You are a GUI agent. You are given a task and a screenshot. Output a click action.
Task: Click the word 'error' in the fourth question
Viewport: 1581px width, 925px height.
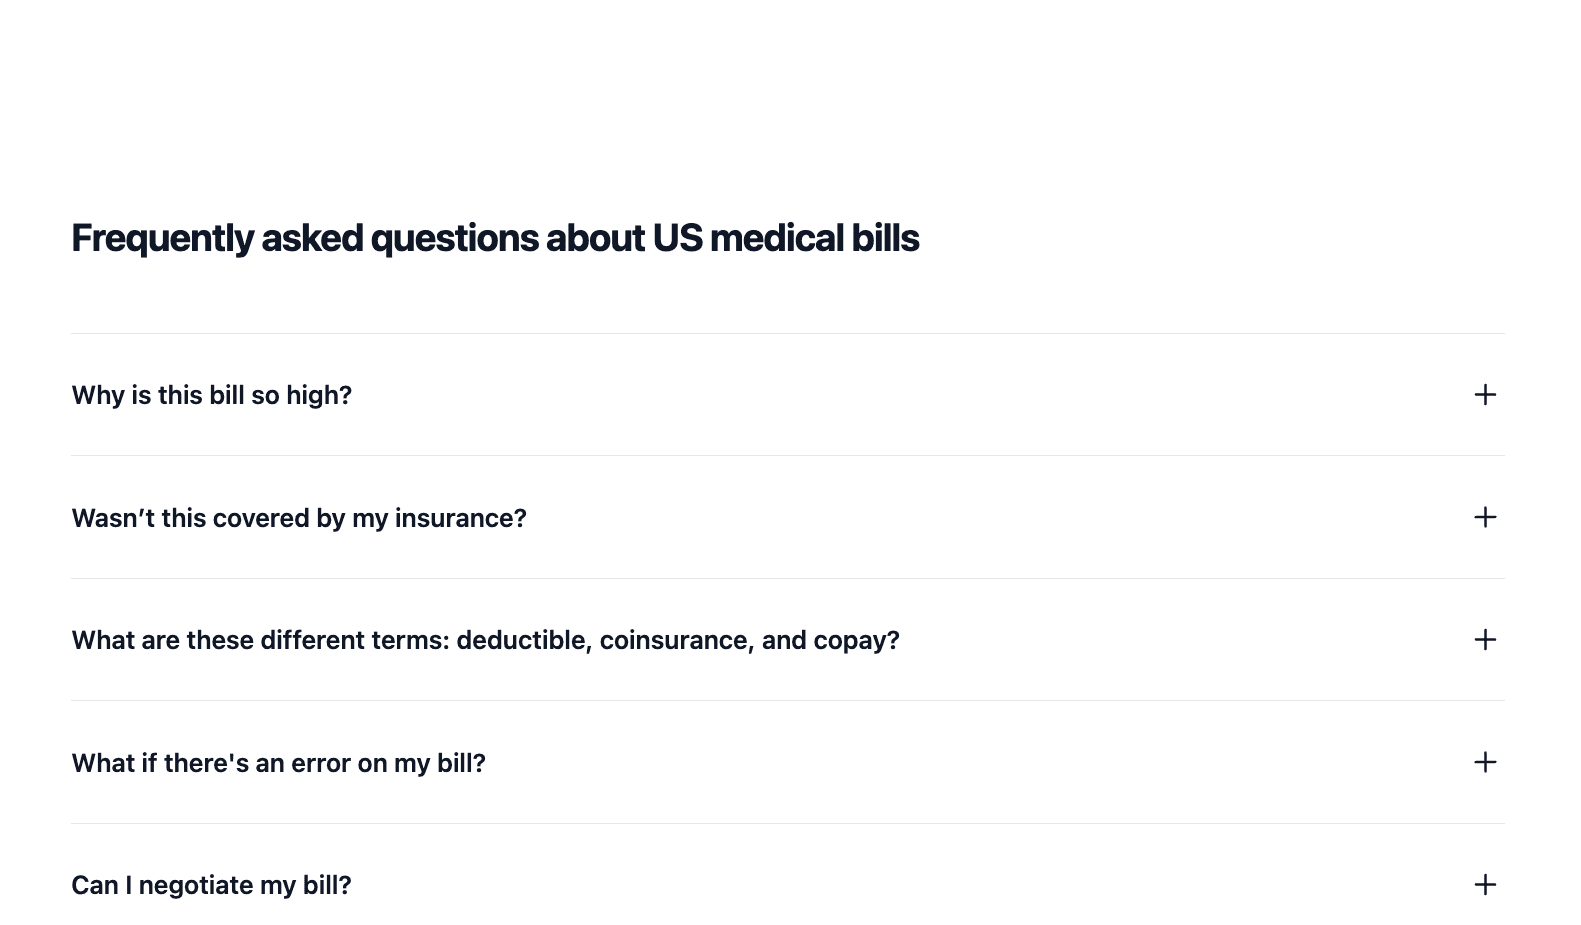point(322,763)
